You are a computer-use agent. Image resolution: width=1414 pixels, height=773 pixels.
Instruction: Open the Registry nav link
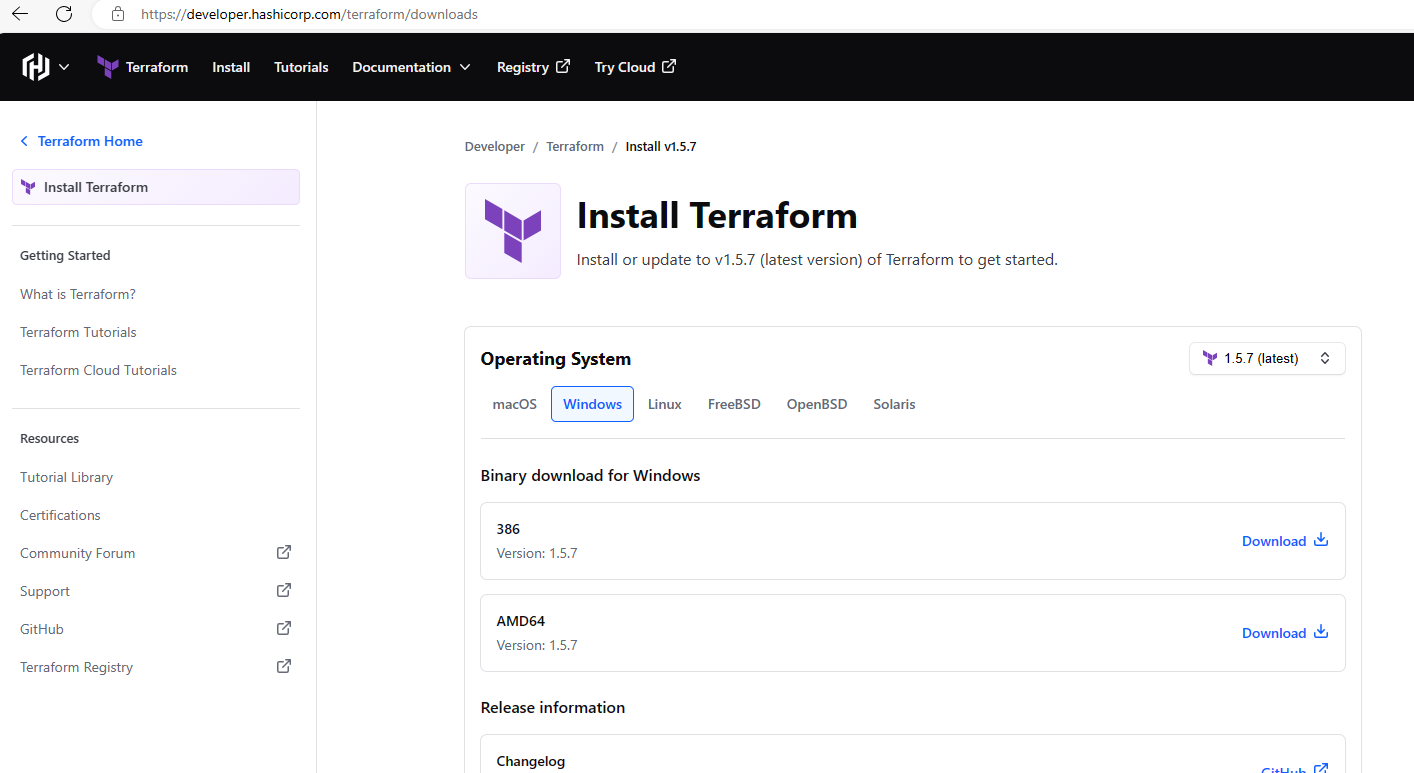533,67
